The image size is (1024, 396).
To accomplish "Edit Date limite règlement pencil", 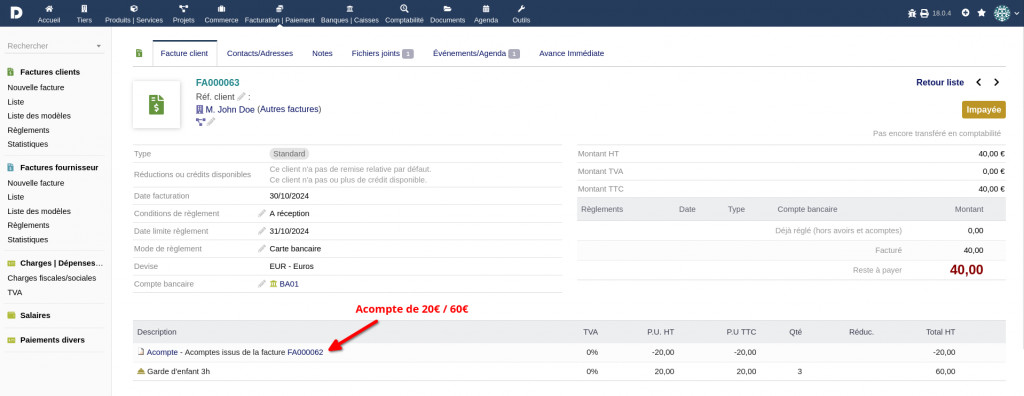I will tap(262, 231).
